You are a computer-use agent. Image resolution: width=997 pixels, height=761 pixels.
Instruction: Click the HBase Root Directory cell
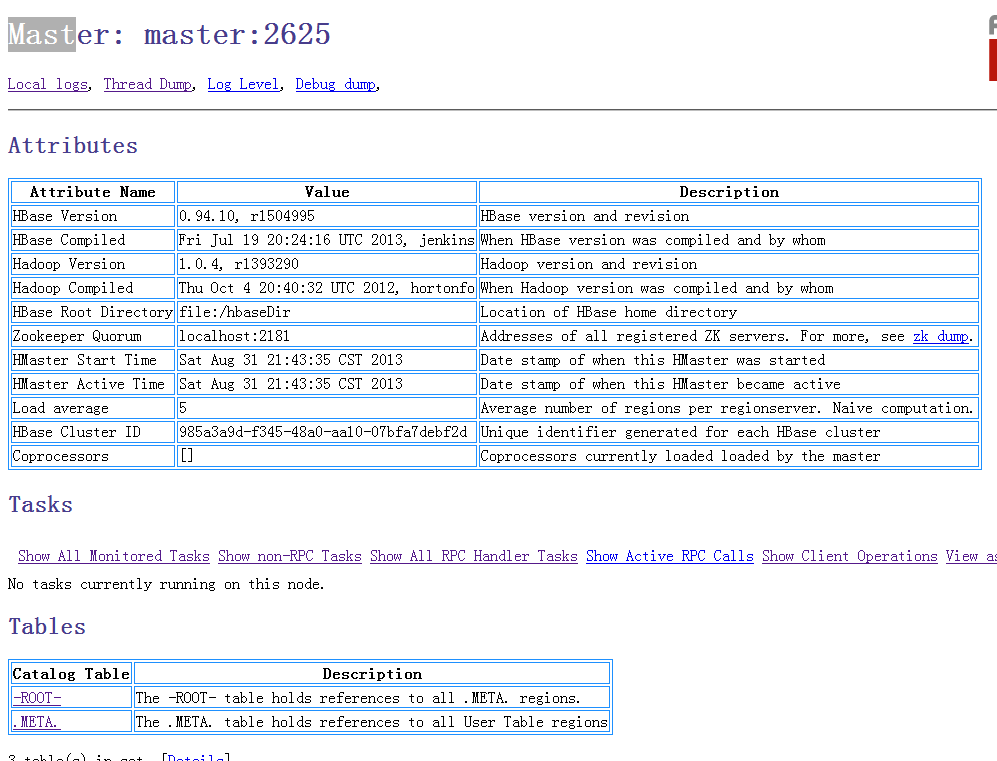coord(93,312)
